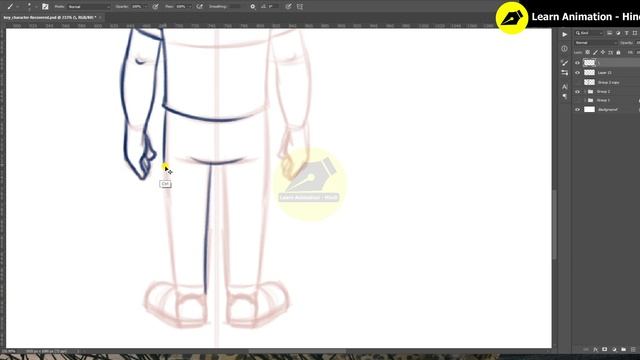640x360 pixels.
Task: Add a layer mask
Action: [605, 350]
